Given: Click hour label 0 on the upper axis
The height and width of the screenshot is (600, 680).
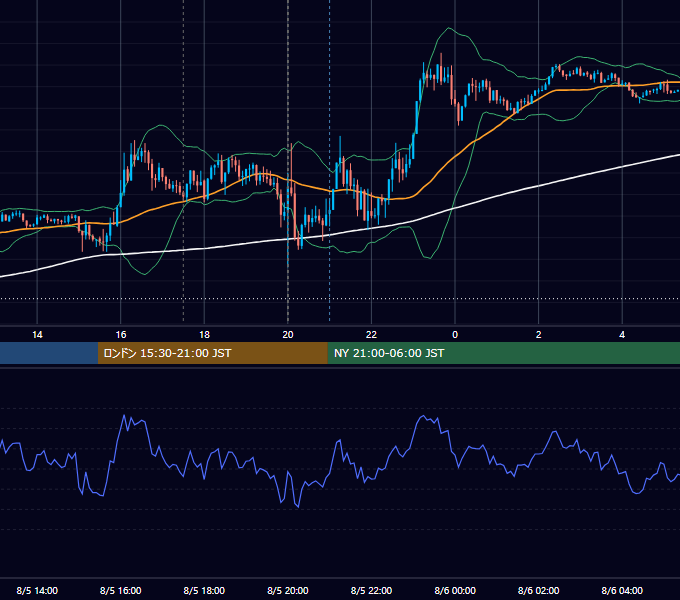Looking at the screenshot, I should [x=455, y=334].
